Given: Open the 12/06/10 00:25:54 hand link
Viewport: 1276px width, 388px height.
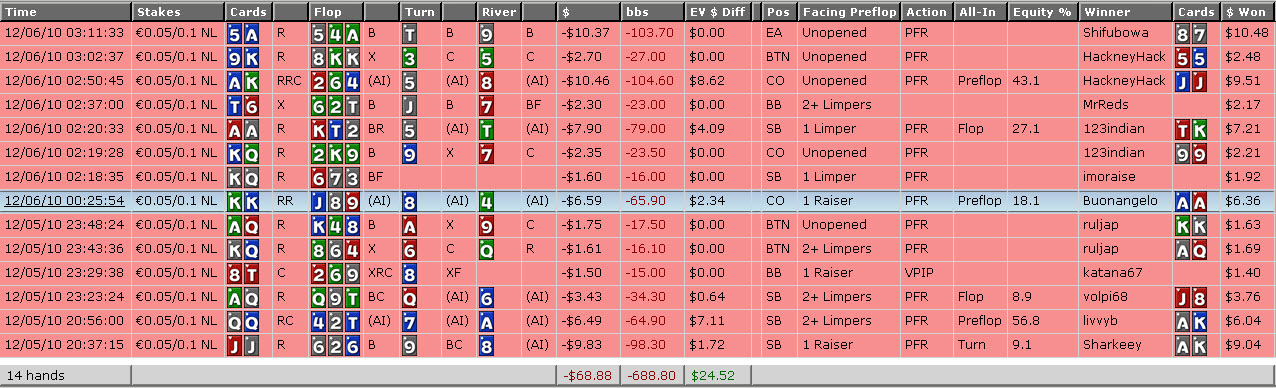Looking at the screenshot, I should coord(64,201).
